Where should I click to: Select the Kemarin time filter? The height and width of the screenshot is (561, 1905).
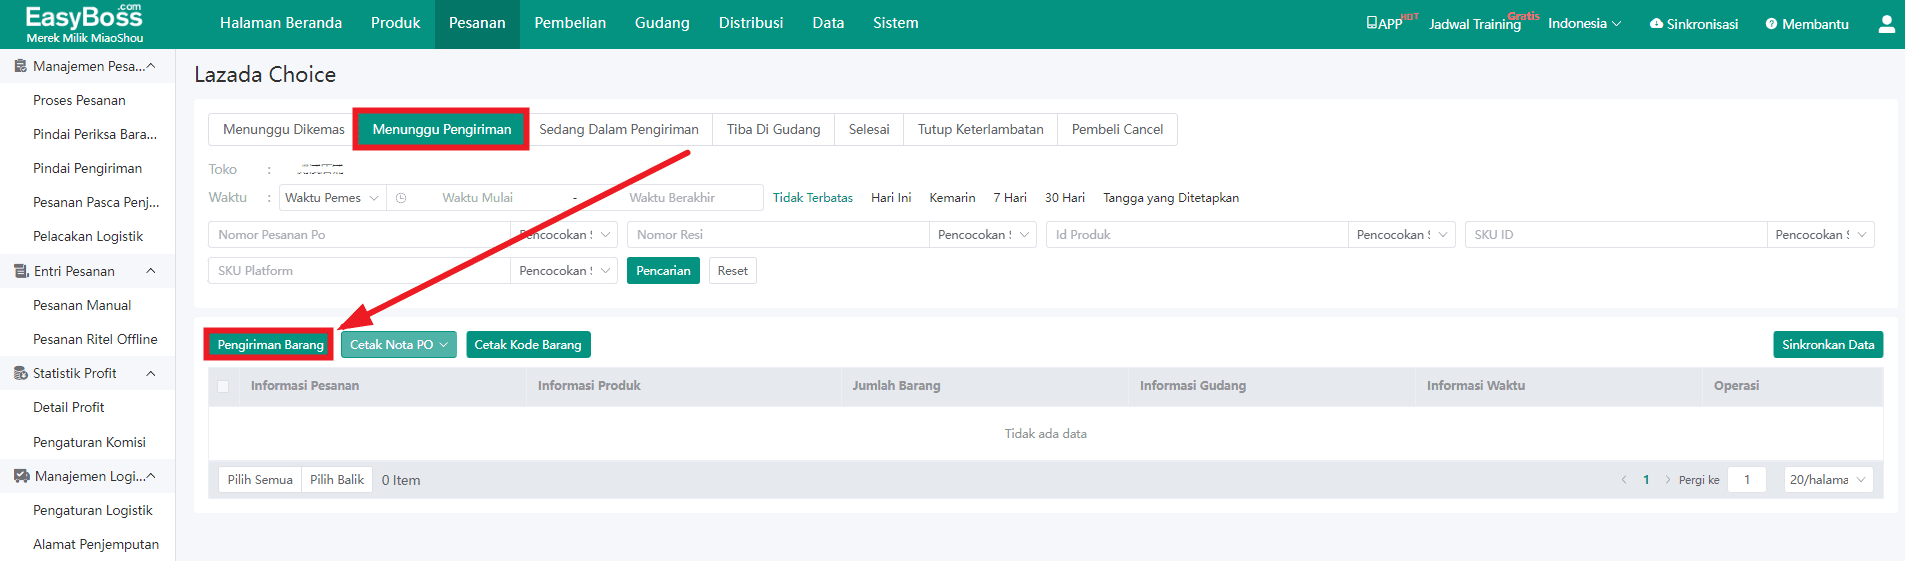[952, 198]
